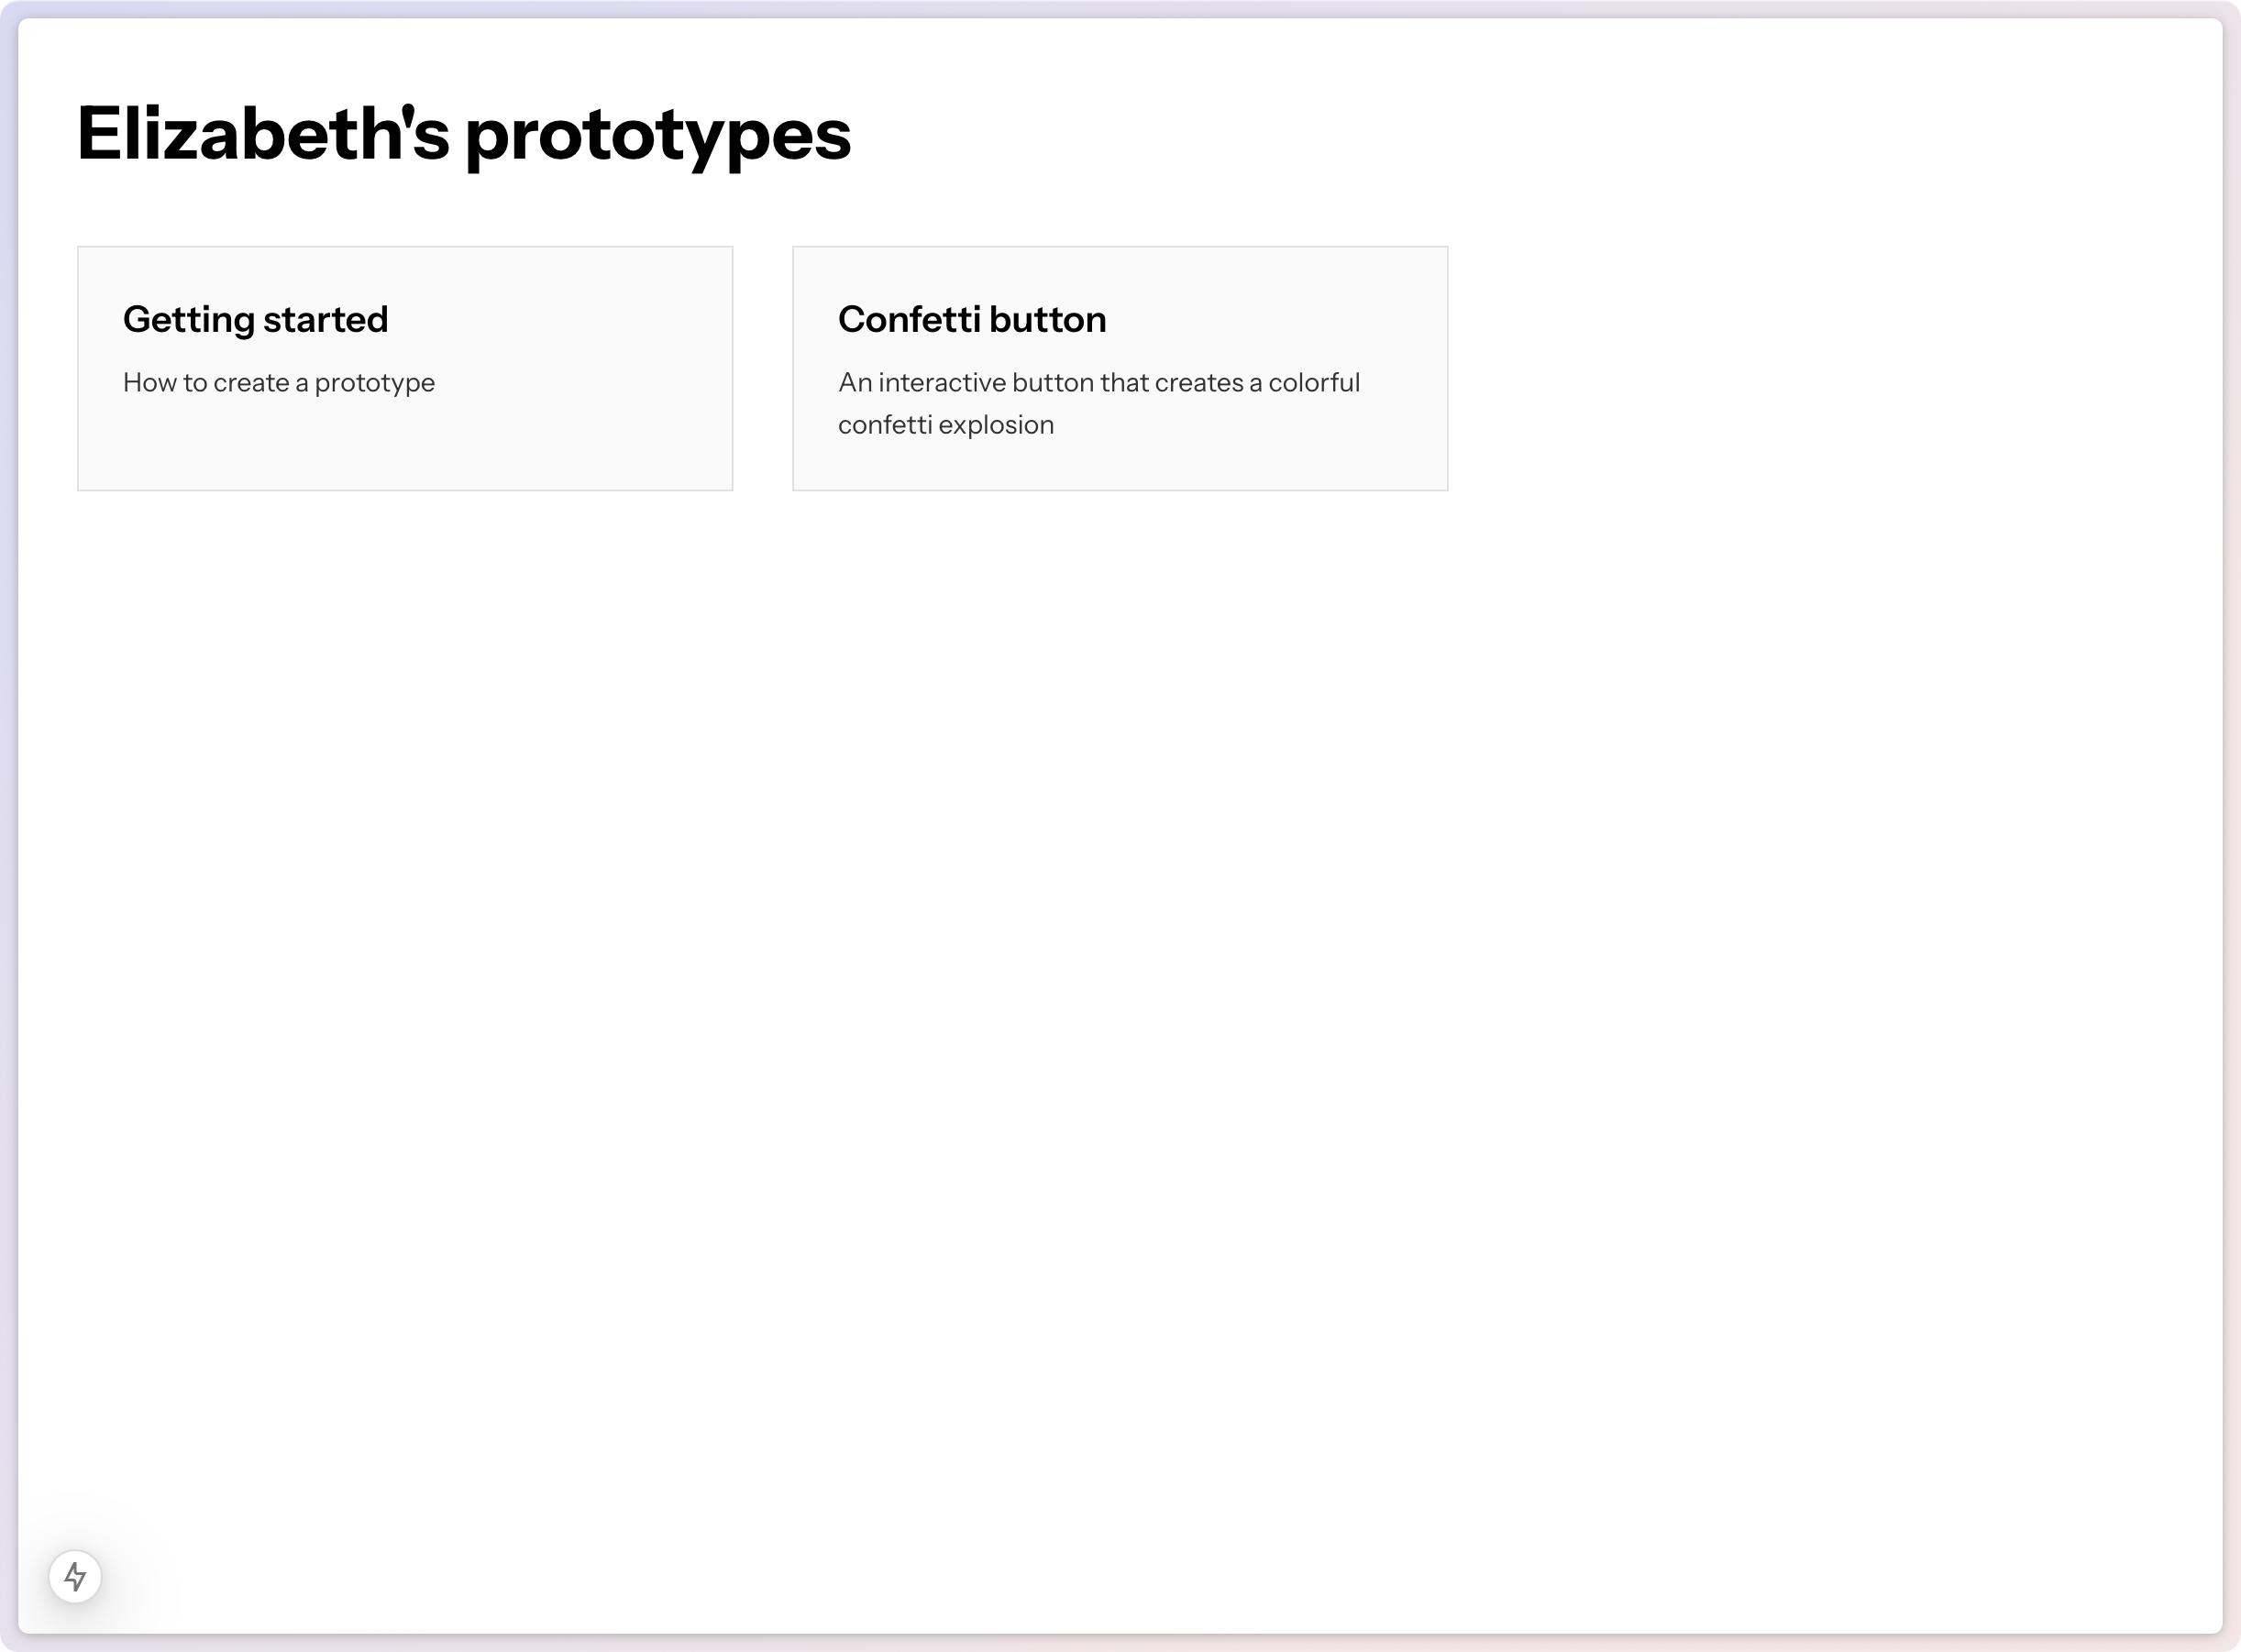Click the word "prototype" in first card description
The image size is (2241, 1652).
click(x=375, y=384)
